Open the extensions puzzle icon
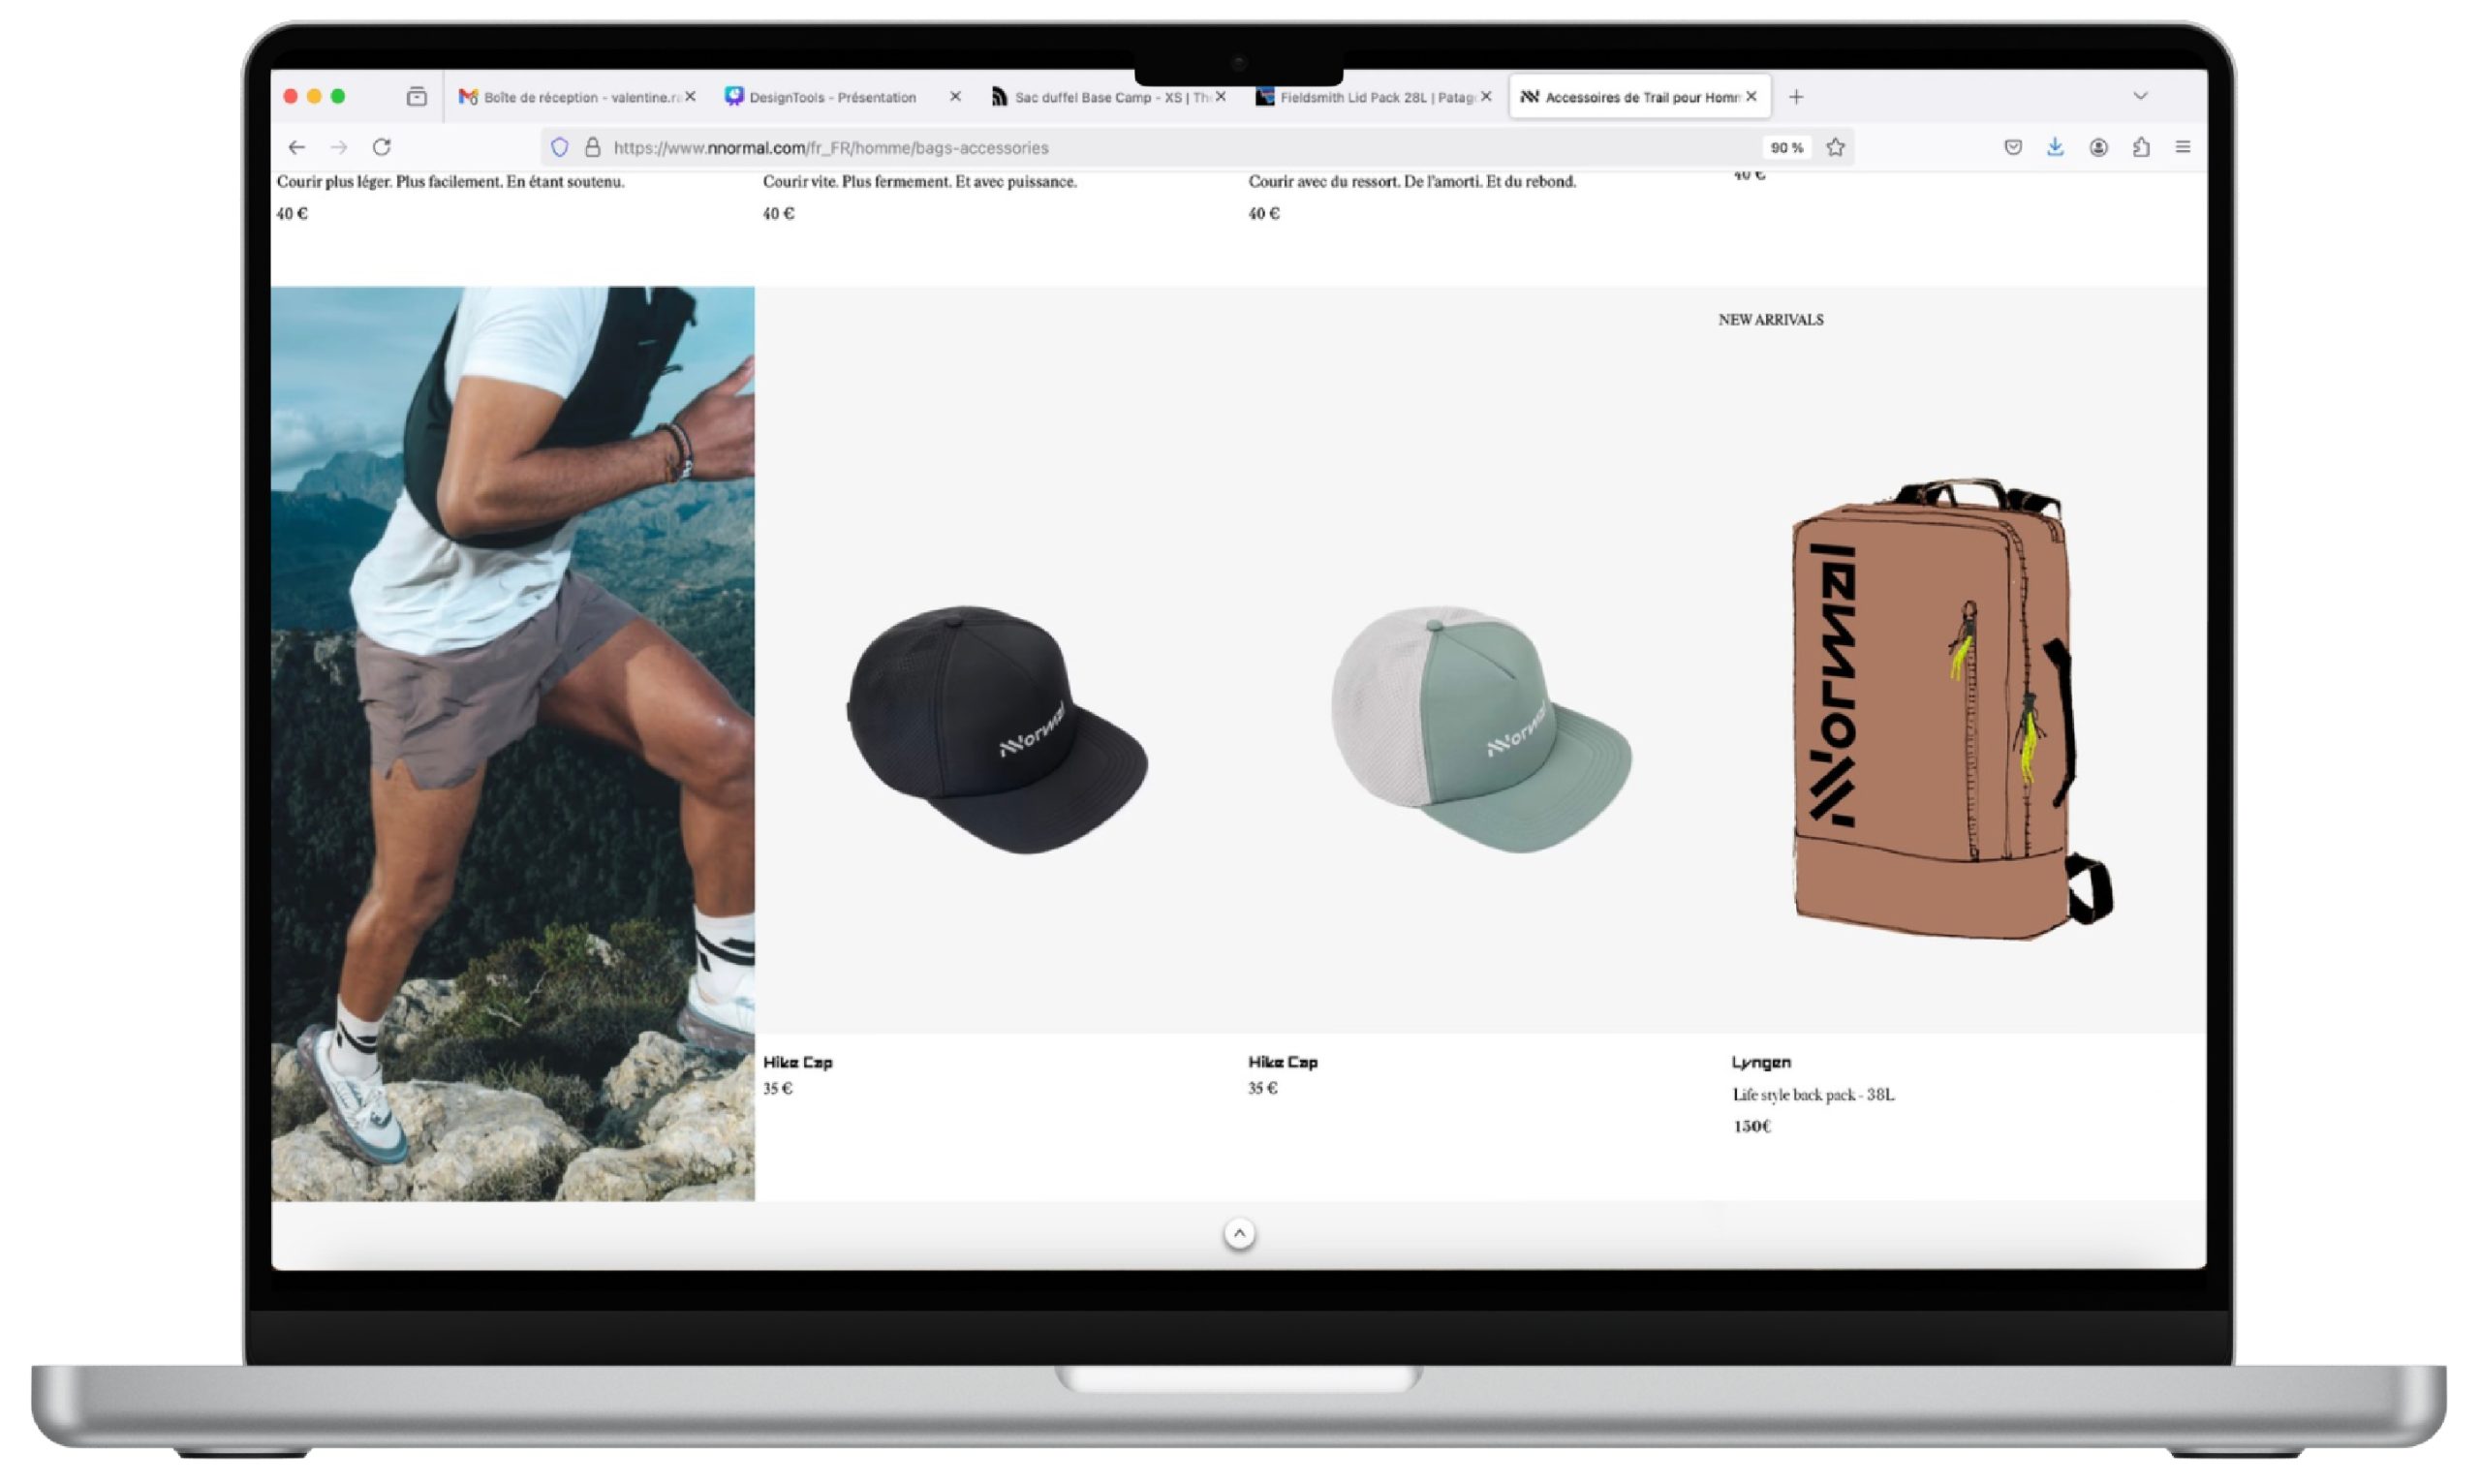The image size is (2480, 1484). 2141,148
